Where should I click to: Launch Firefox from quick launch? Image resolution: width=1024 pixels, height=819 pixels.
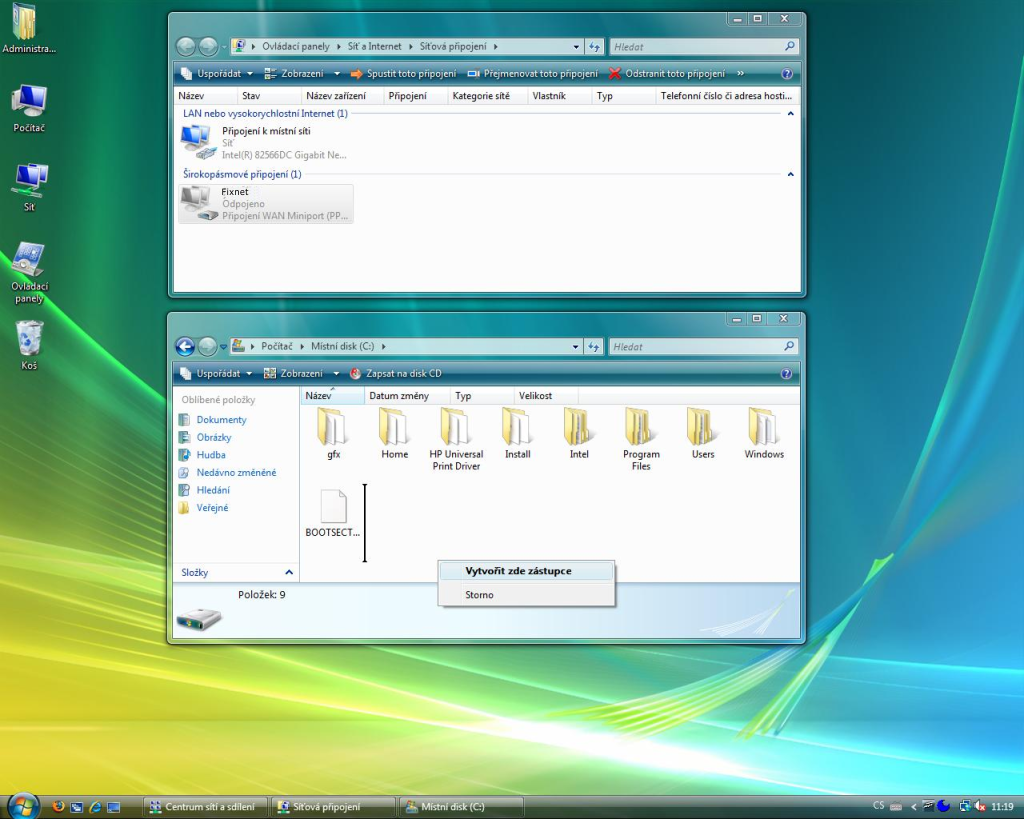[x=58, y=807]
